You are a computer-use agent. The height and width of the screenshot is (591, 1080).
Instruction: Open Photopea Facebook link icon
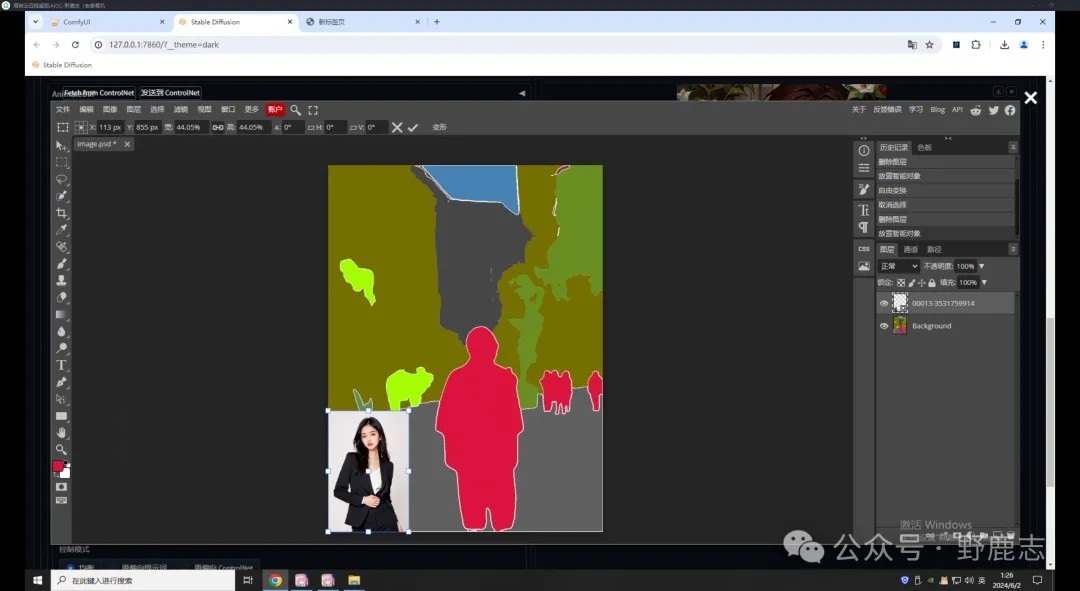point(1010,110)
